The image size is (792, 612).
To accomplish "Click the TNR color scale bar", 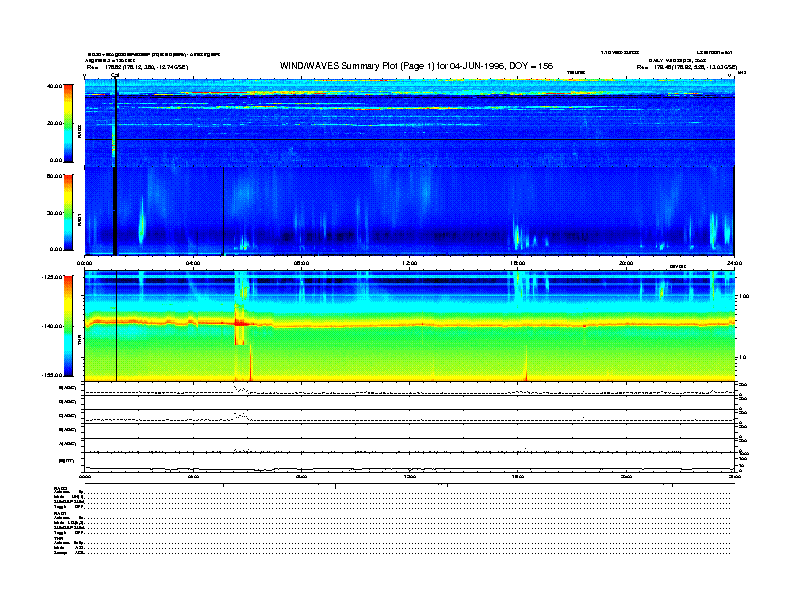I will point(68,326).
